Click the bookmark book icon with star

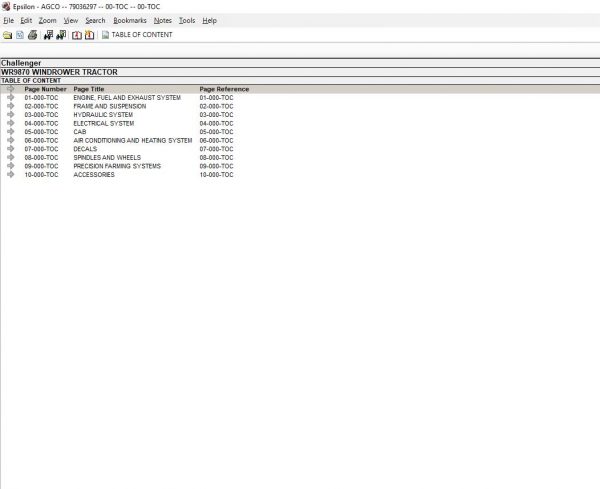pos(90,35)
